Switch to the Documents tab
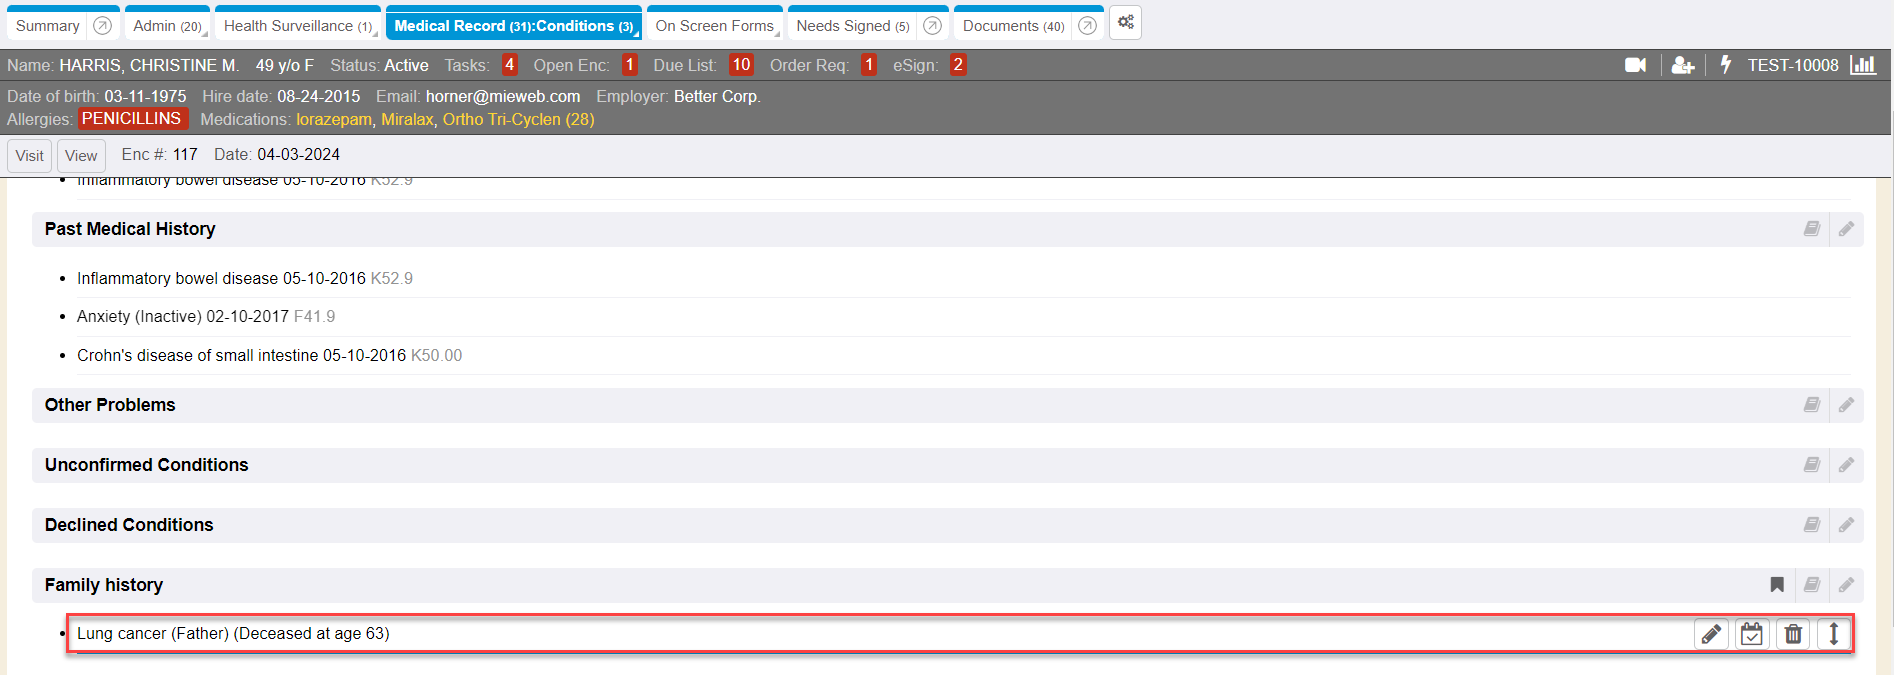1894x675 pixels. pos(1012,26)
